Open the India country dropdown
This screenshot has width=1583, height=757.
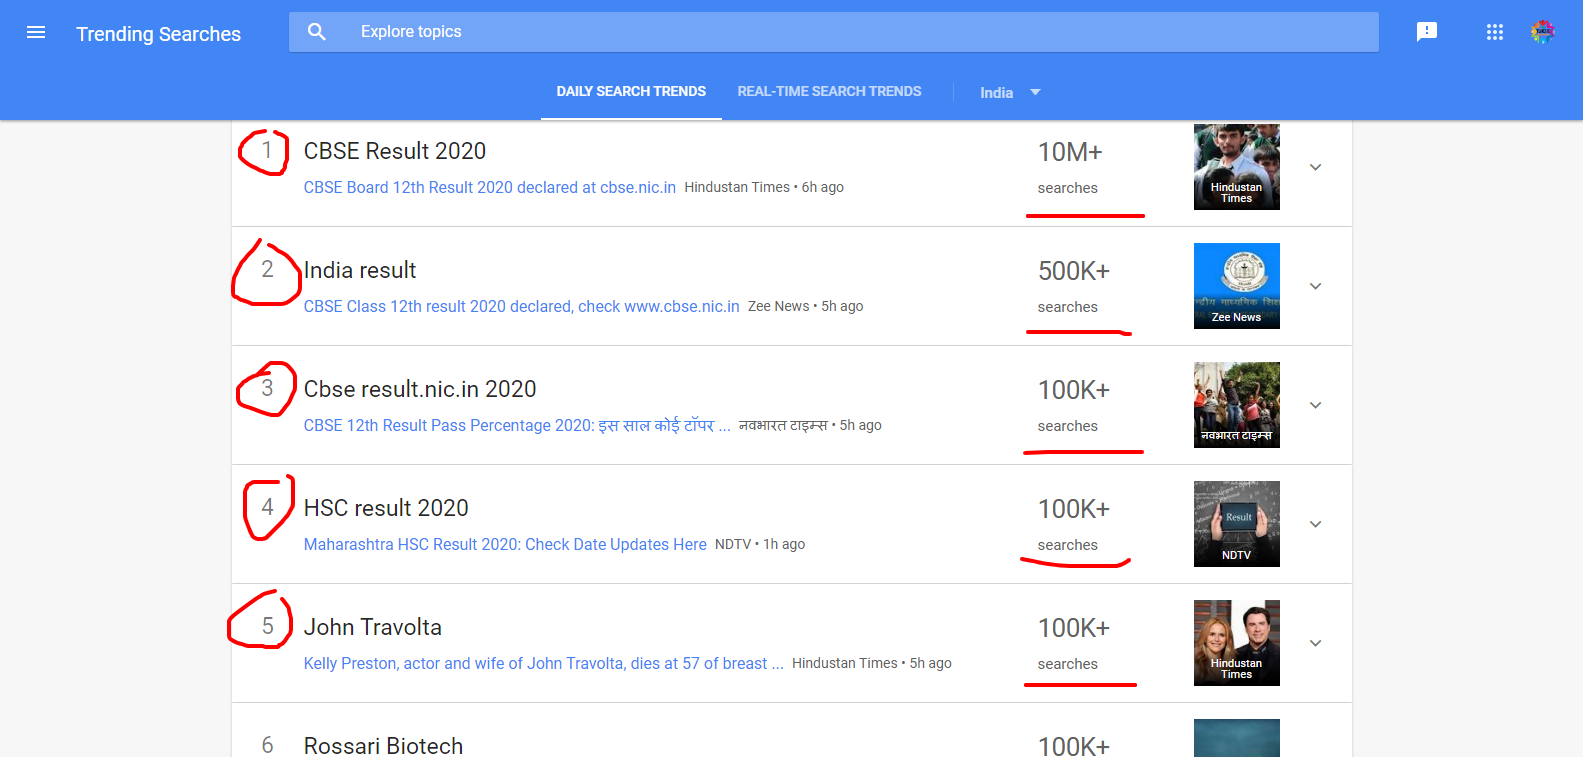(1010, 92)
